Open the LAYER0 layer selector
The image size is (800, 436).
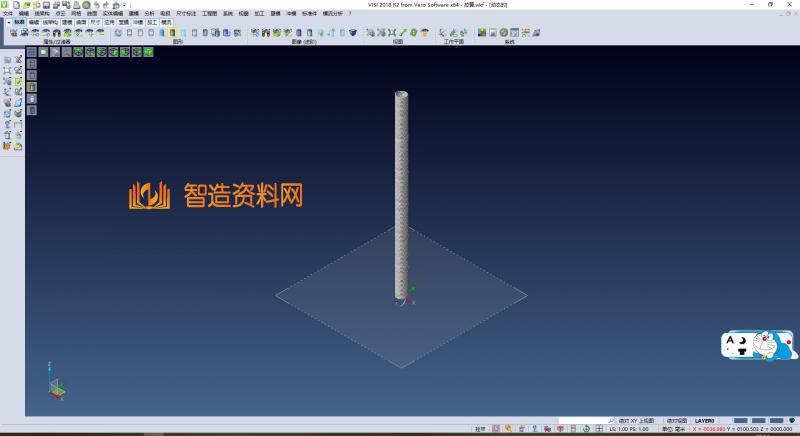coord(704,421)
